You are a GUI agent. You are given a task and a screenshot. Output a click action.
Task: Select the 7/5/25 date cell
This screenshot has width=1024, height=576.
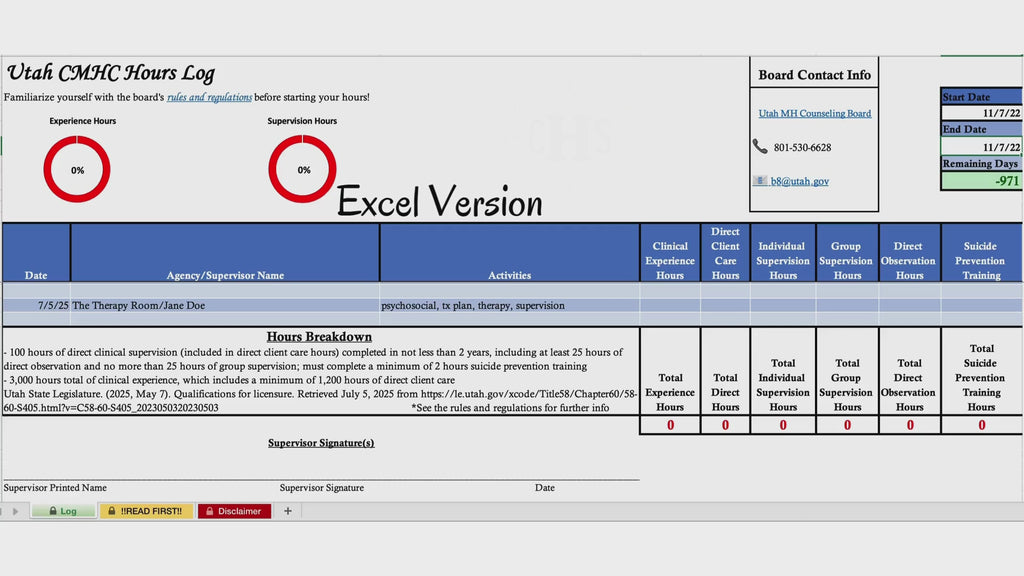(x=37, y=305)
